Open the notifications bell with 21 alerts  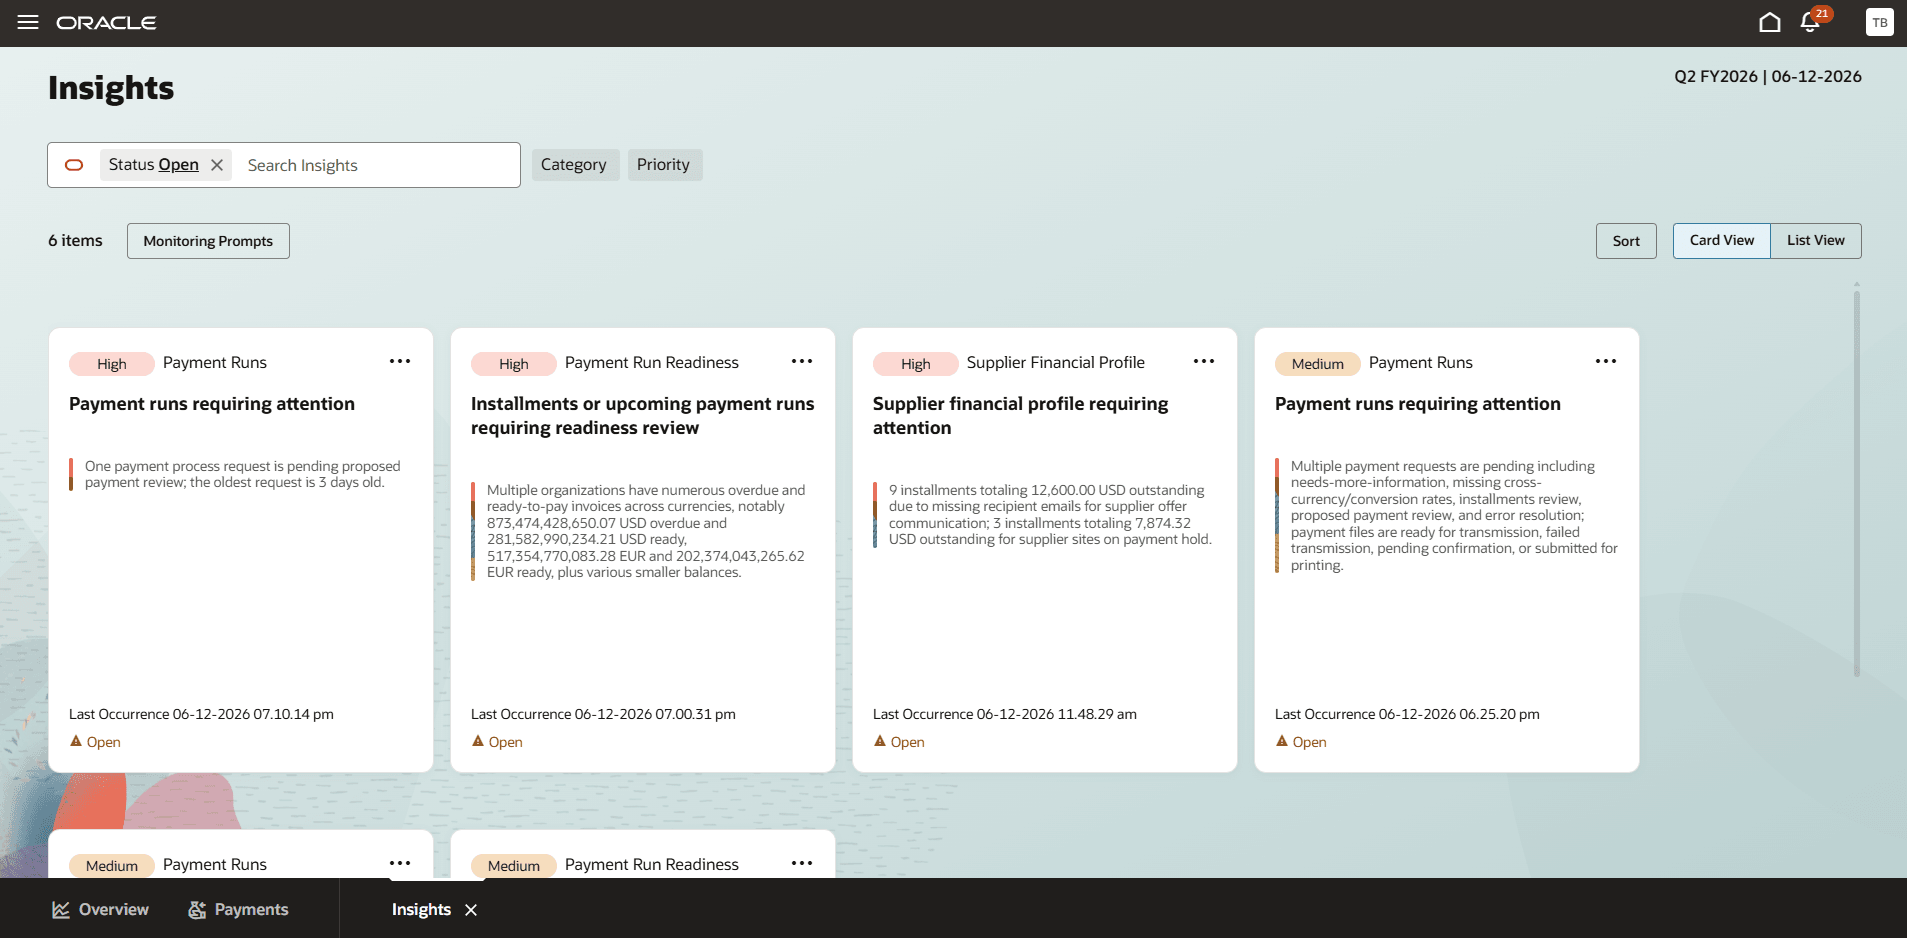click(1810, 22)
